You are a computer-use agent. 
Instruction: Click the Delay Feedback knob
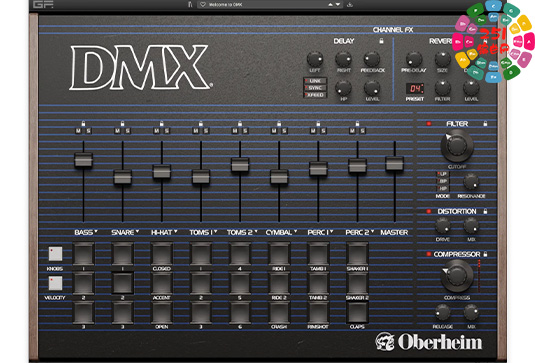coord(372,59)
